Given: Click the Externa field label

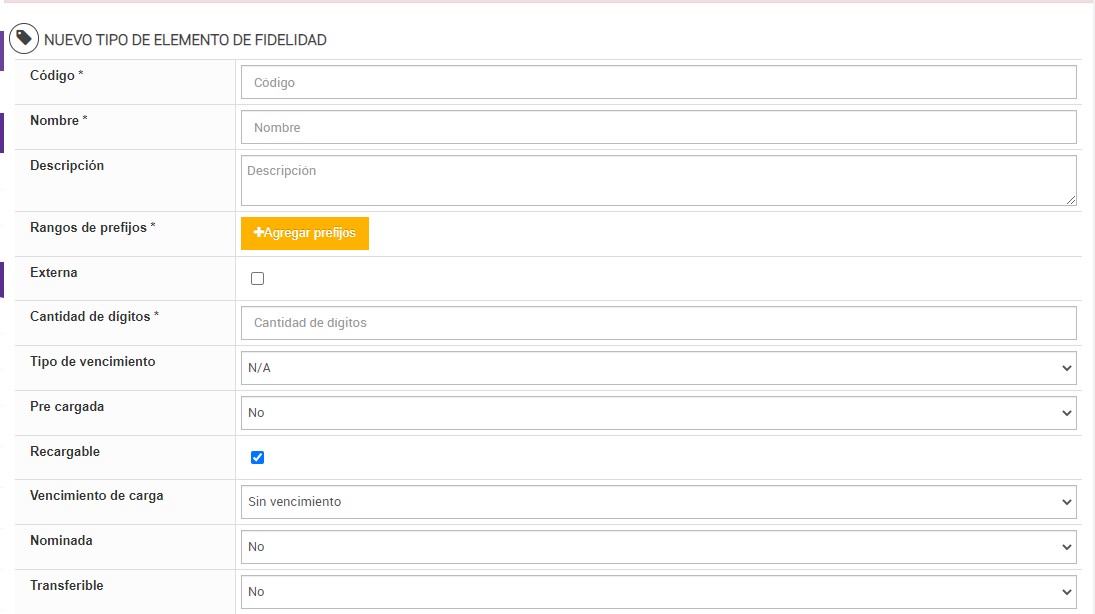Looking at the screenshot, I should tap(54, 272).
